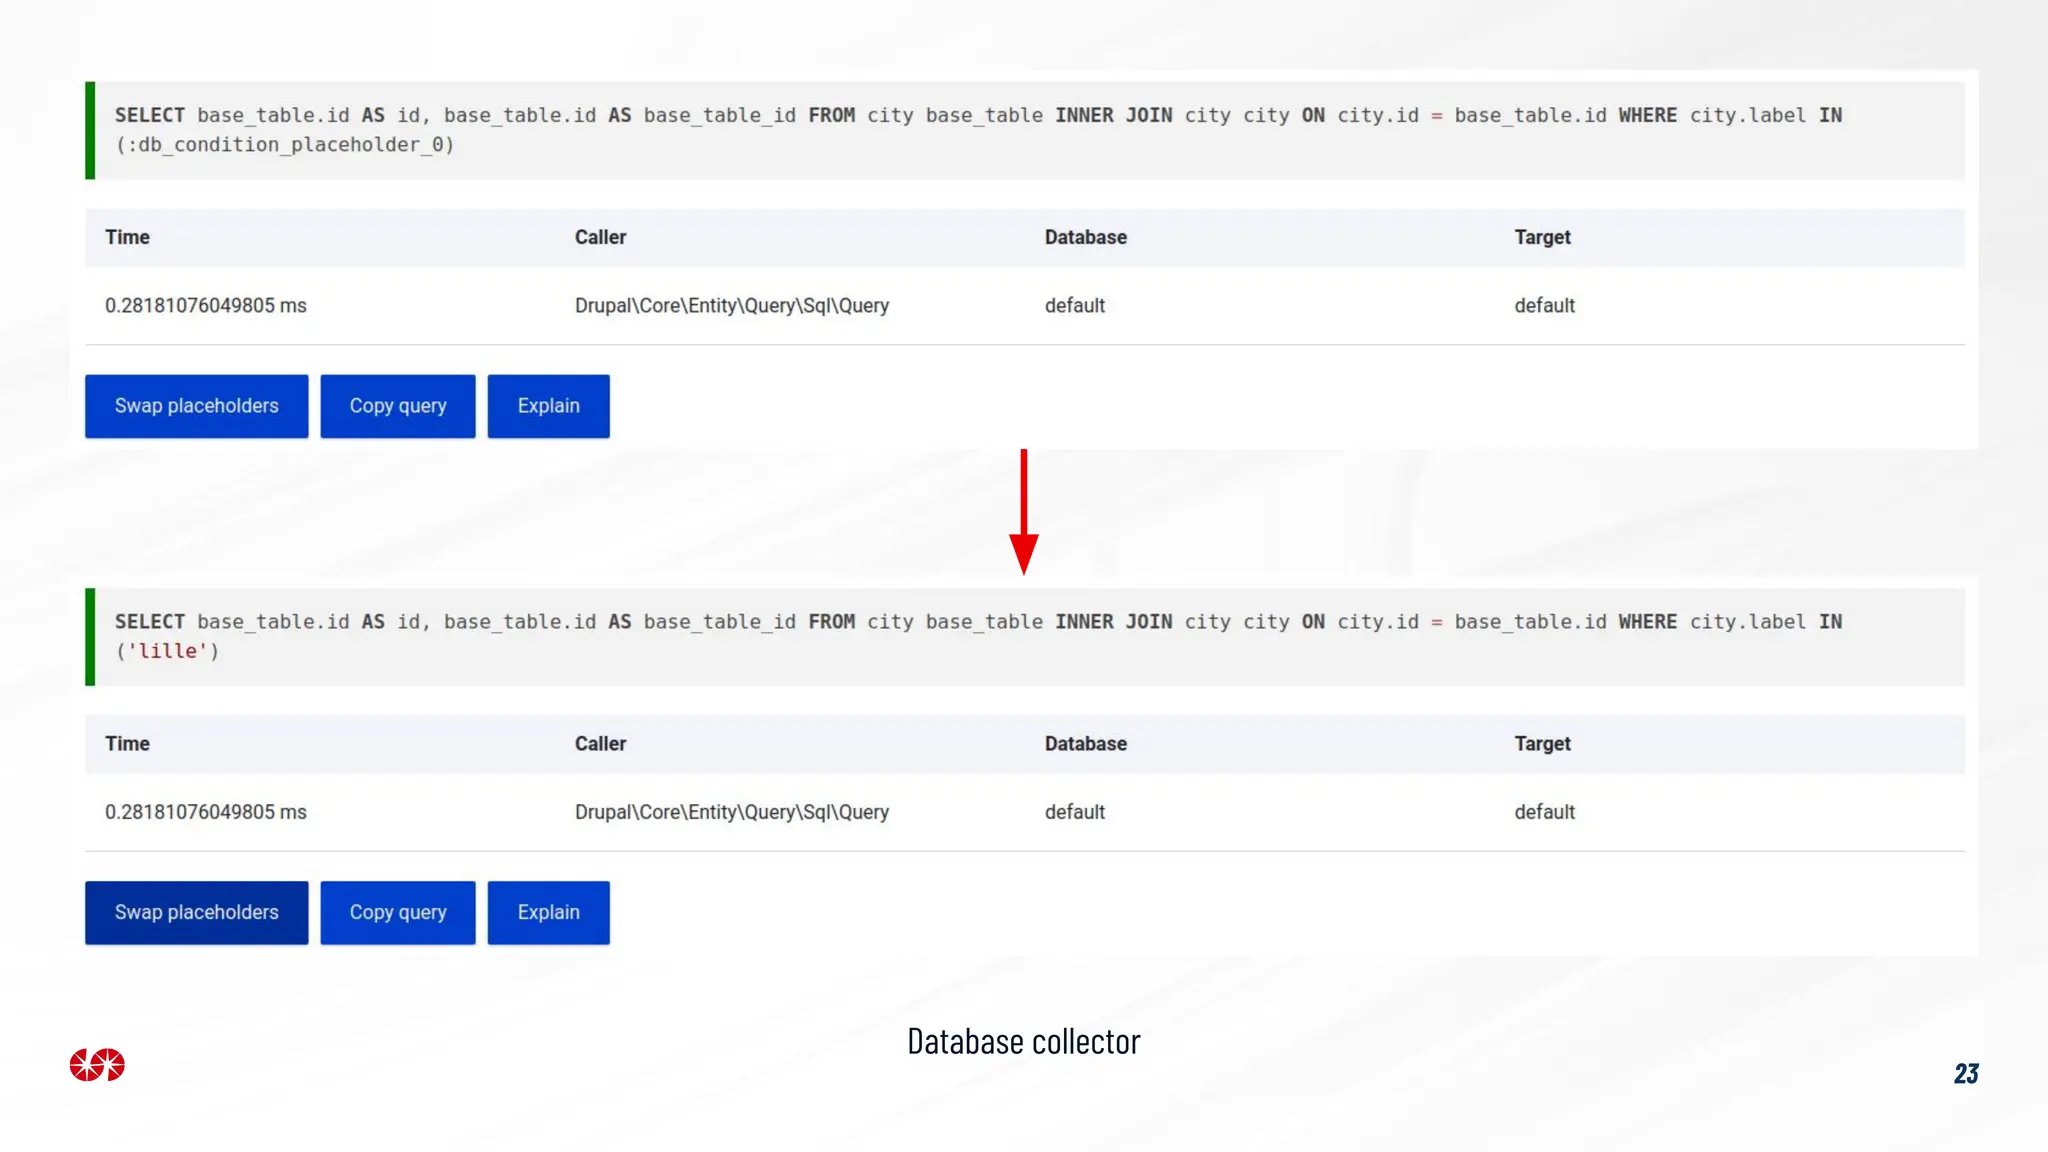Image resolution: width=2048 pixels, height=1152 pixels.
Task: Click the upper Copy query button
Action: 398,406
